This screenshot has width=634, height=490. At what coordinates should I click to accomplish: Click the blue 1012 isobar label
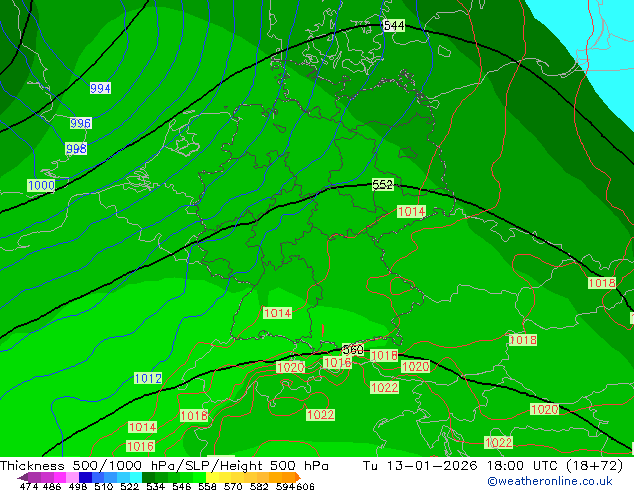coord(148,378)
